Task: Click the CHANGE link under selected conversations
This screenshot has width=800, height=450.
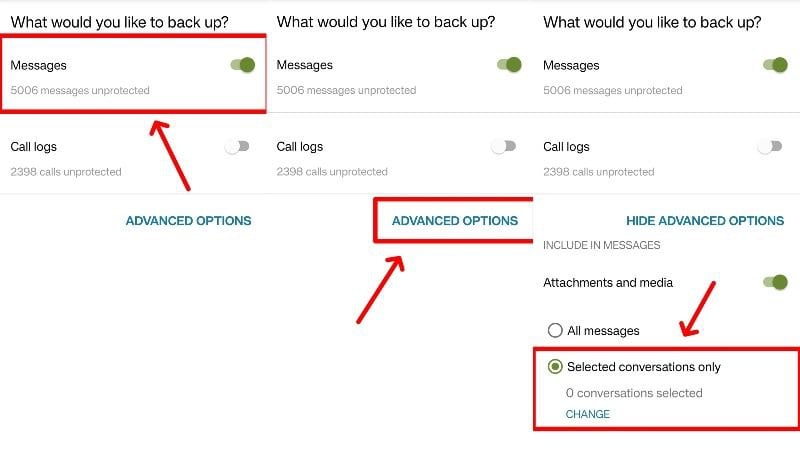Action: pos(588,414)
